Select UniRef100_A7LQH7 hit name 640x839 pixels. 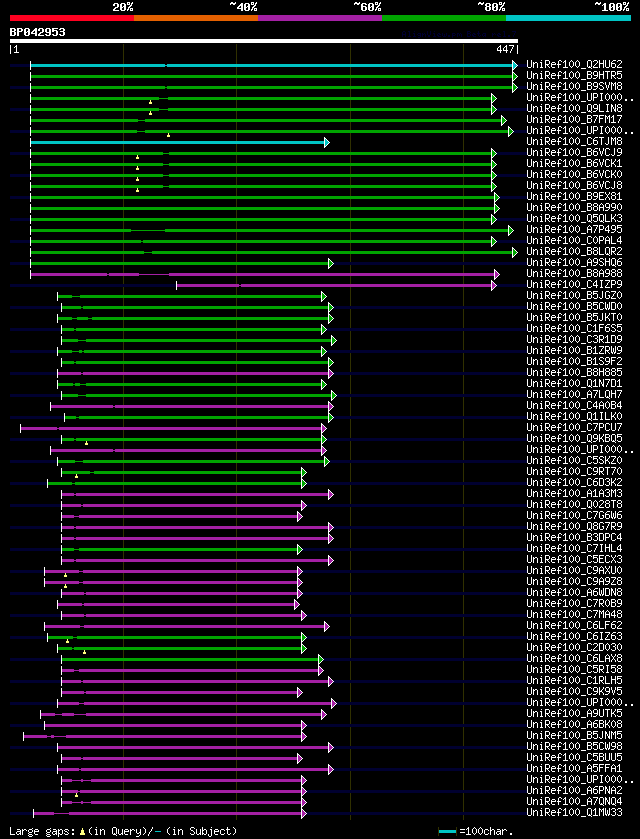coord(574,395)
